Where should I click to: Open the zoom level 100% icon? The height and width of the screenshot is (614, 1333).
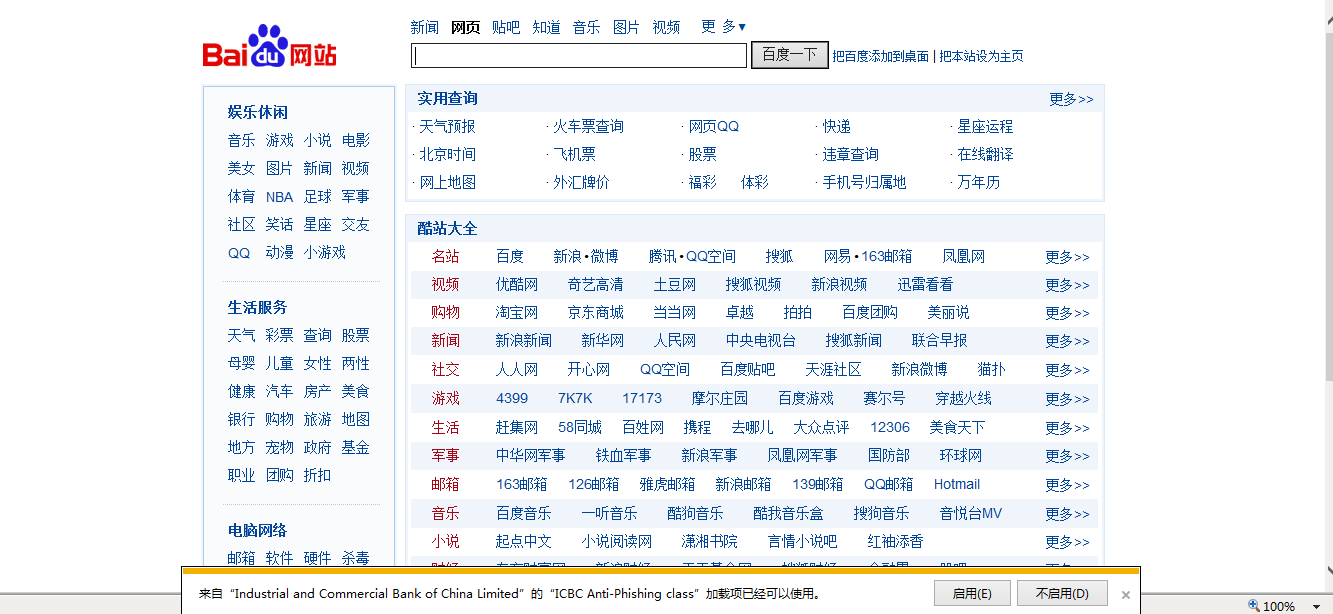pos(1254,605)
